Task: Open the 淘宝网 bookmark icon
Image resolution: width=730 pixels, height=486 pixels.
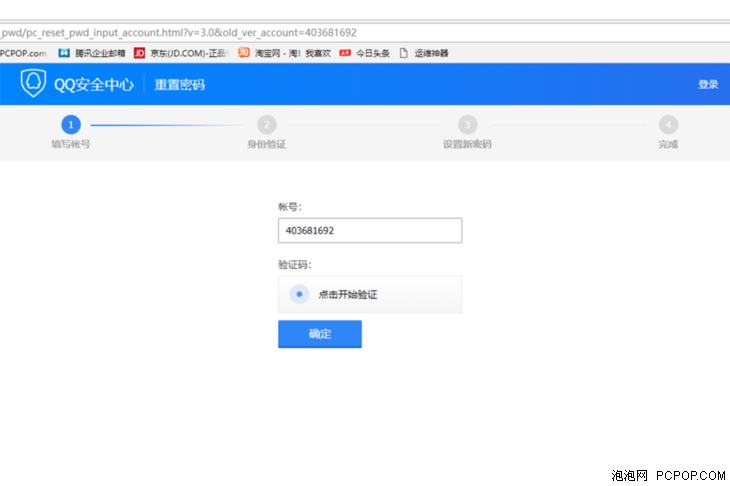Action: 244,53
